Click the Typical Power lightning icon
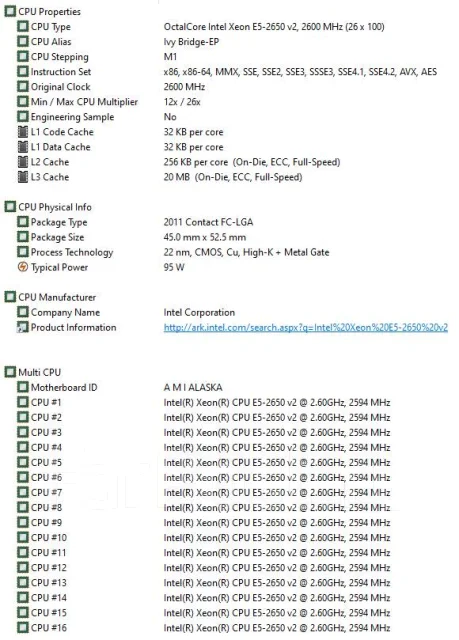459x640 pixels. 23,267
